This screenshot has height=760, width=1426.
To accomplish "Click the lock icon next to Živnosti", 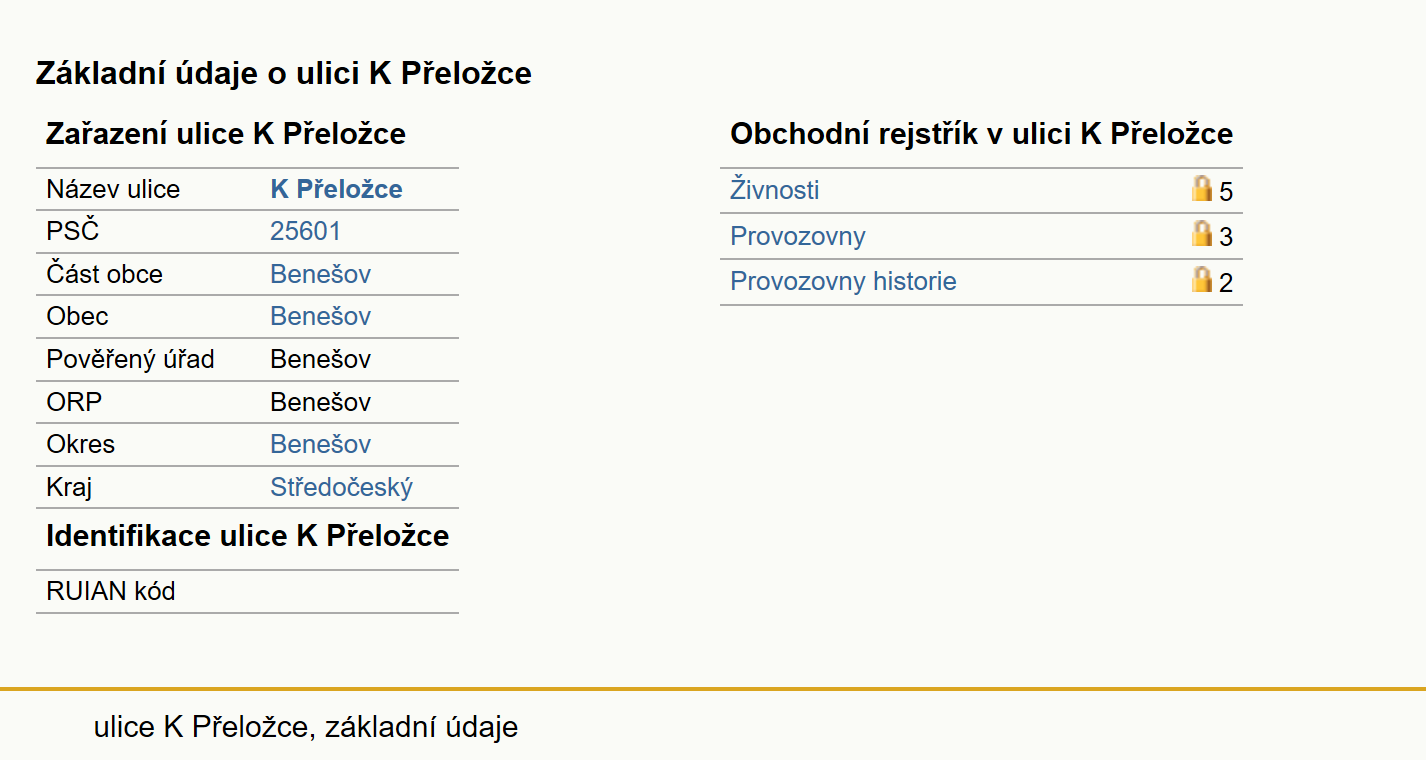I will (1201, 188).
